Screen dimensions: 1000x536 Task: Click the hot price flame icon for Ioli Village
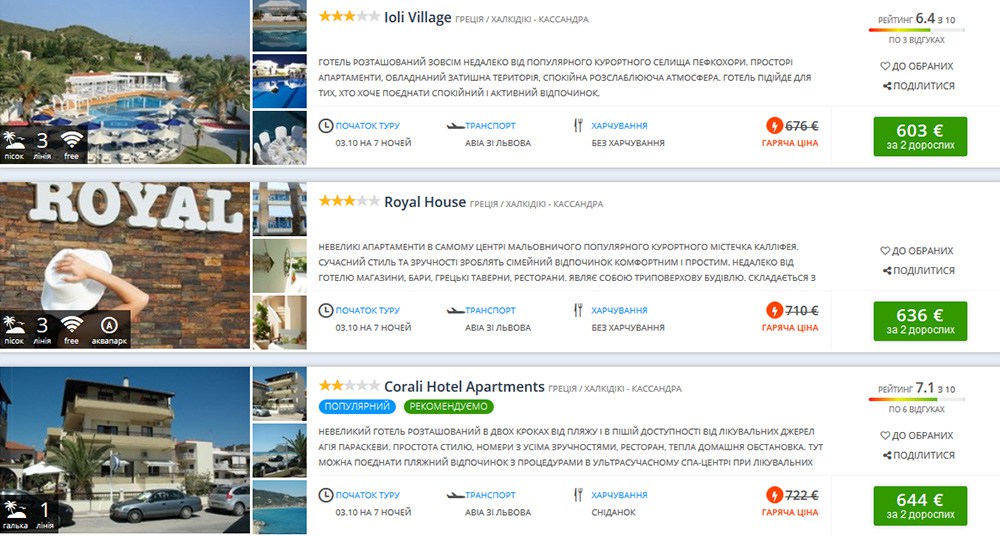[774, 126]
